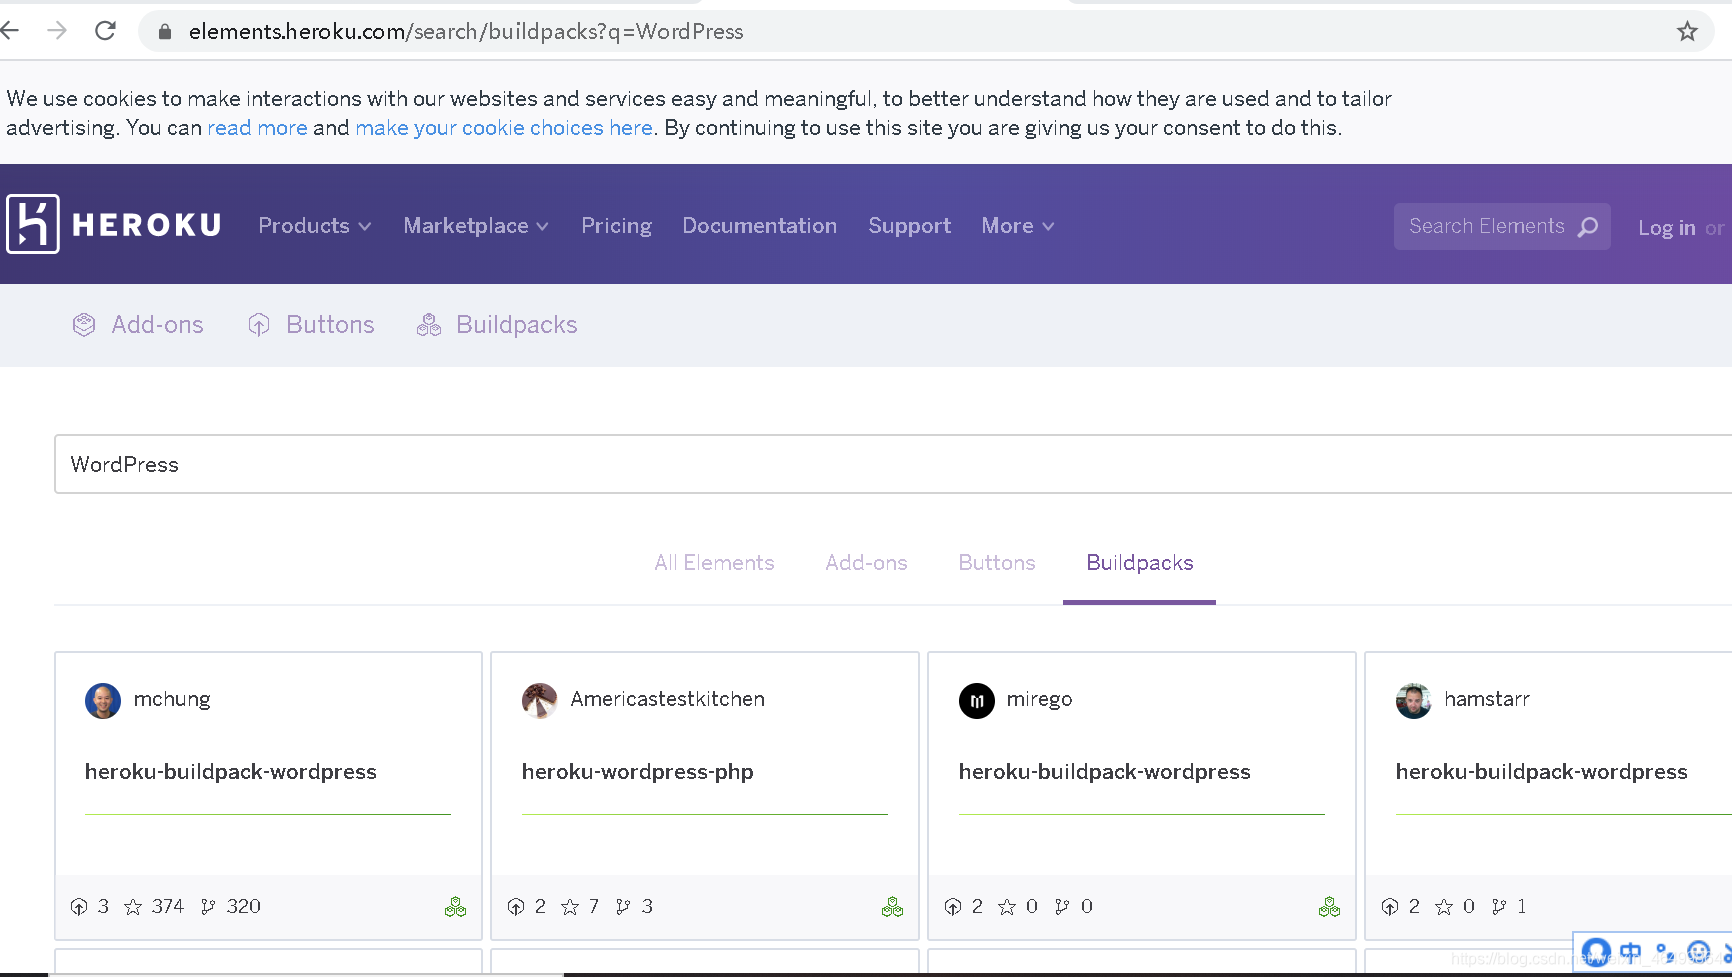Click the Buttons icon in subnav
The height and width of the screenshot is (977, 1732).
pyautogui.click(x=259, y=325)
